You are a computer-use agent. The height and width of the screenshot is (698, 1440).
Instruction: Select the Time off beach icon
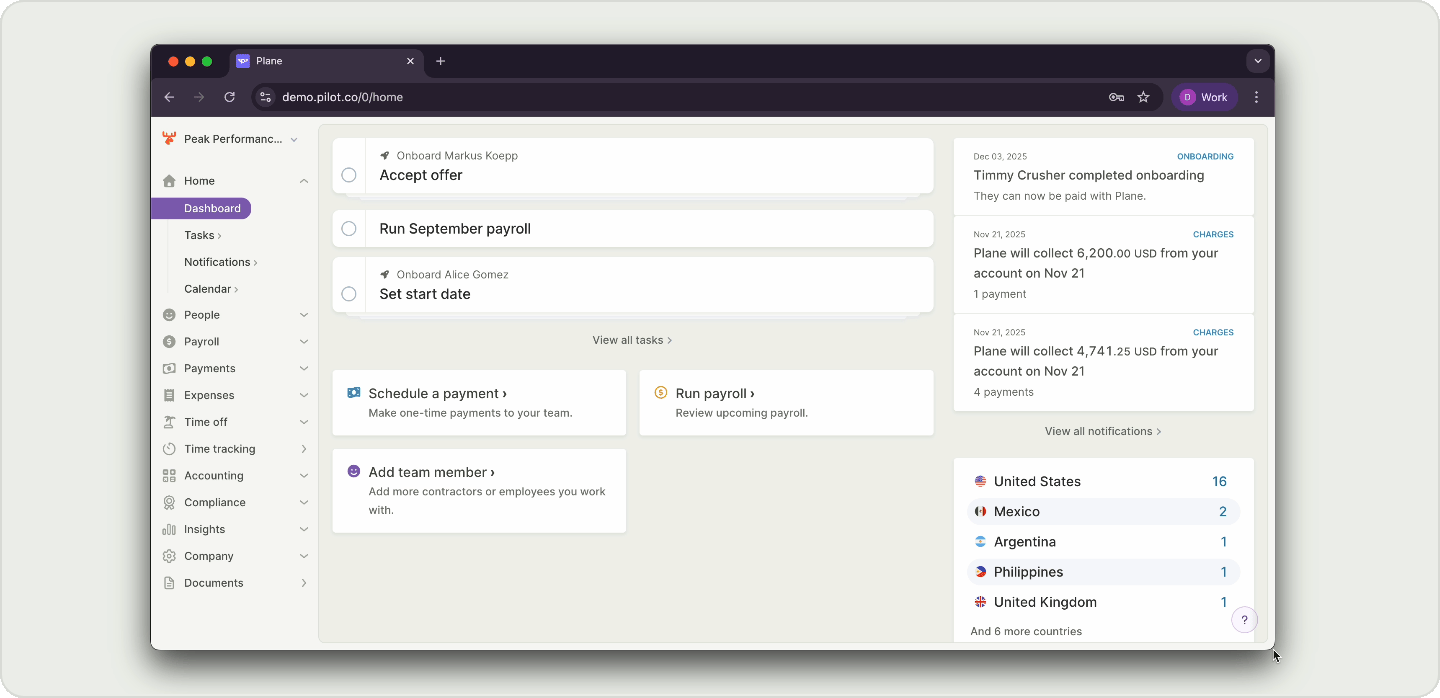tap(169, 422)
